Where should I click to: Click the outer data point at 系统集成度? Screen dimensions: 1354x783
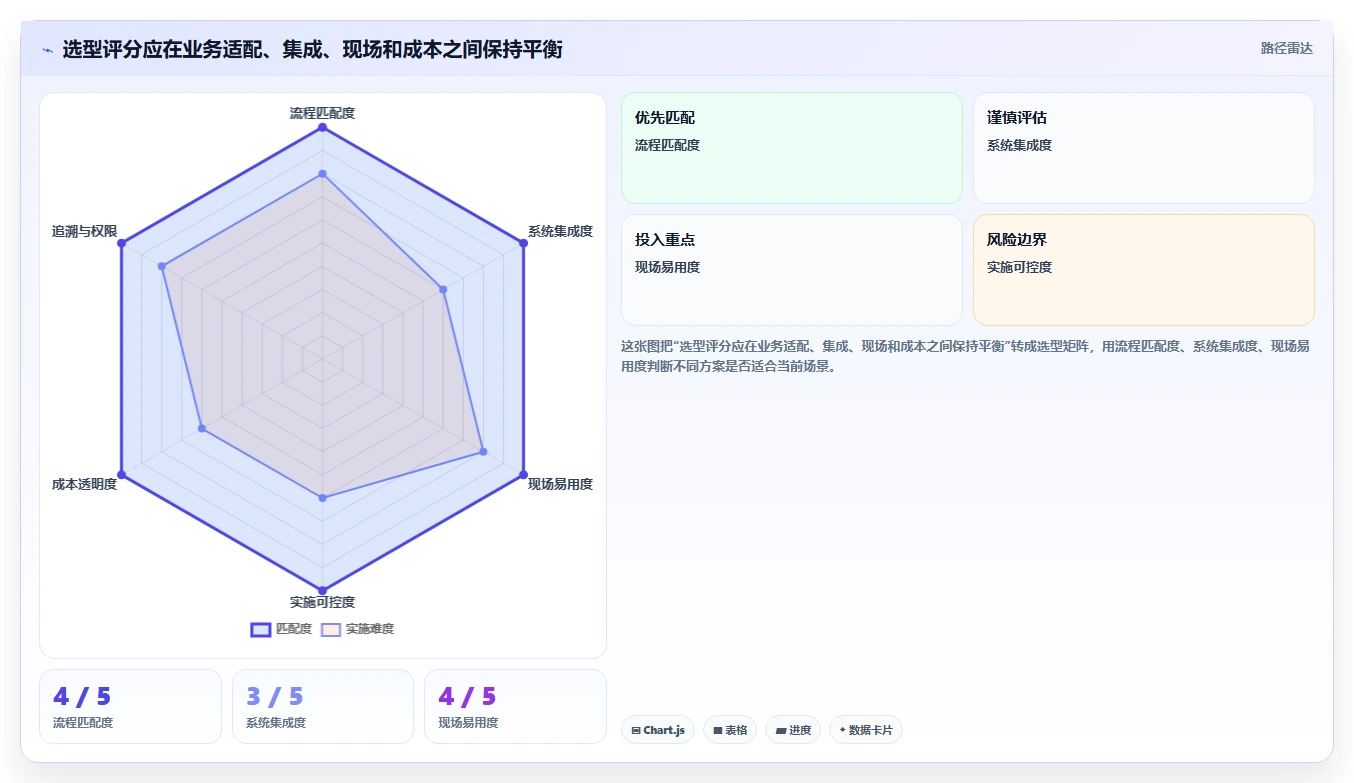(523, 243)
